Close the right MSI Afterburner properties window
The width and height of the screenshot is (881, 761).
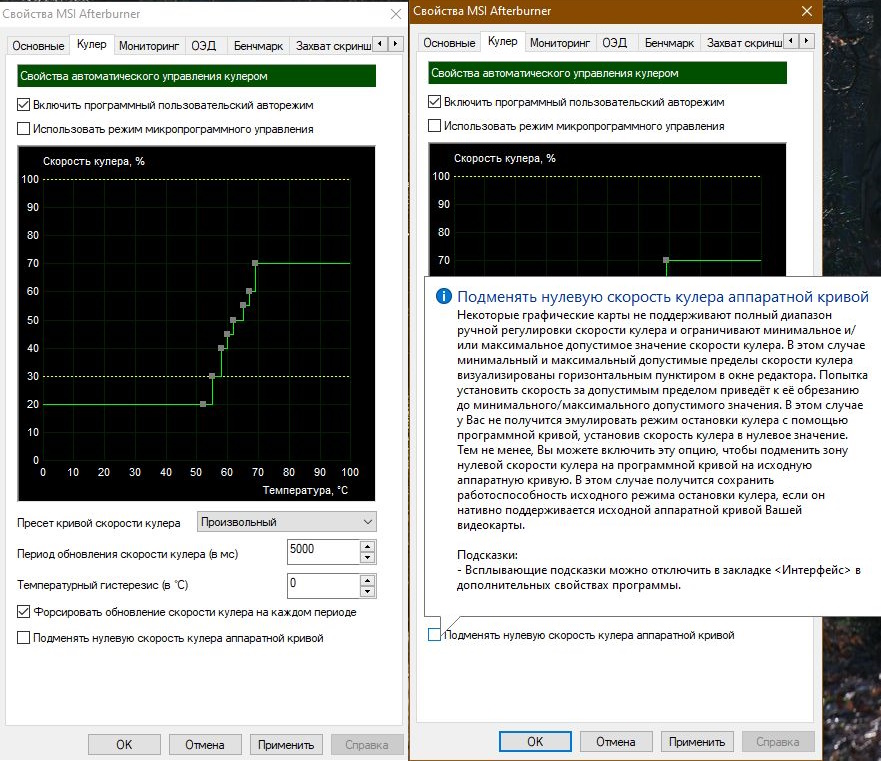coord(807,11)
